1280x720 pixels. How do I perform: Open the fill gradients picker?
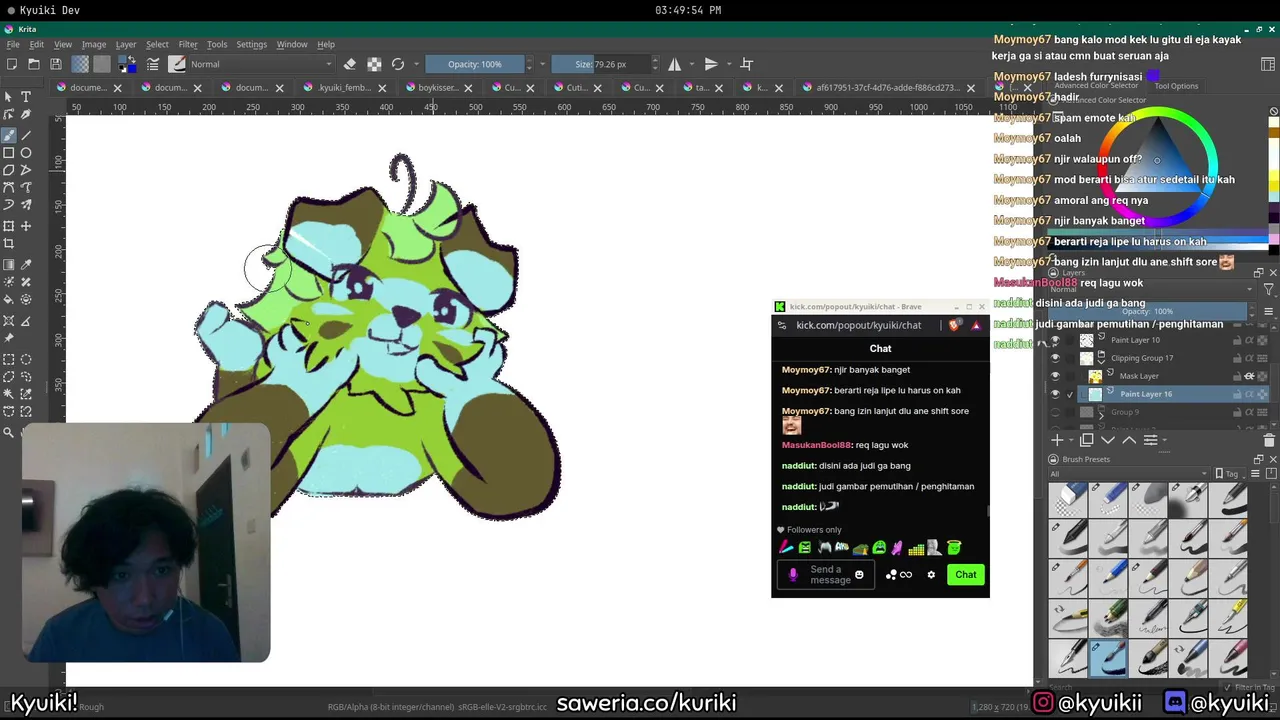(x=81, y=64)
